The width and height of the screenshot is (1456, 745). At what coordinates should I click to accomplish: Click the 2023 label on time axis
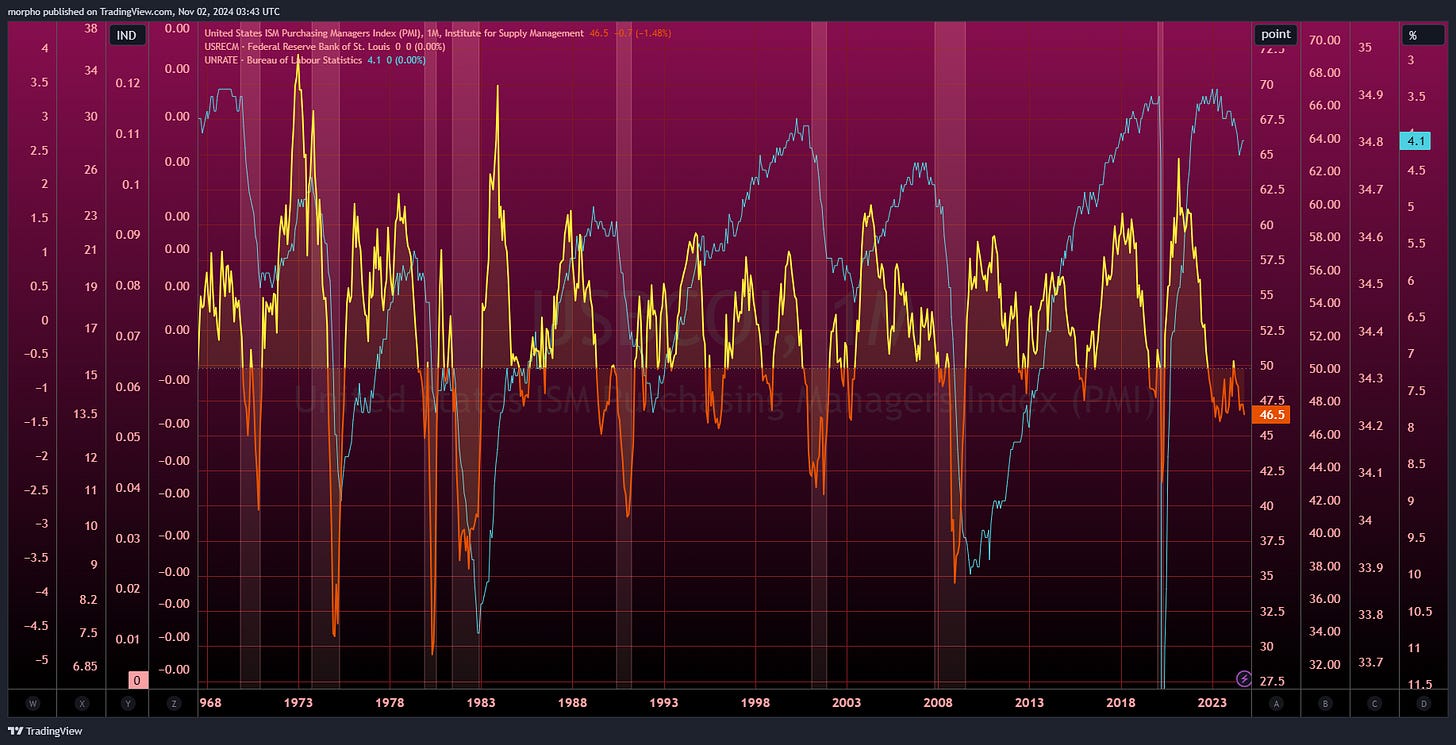[x=1212, y=704]
